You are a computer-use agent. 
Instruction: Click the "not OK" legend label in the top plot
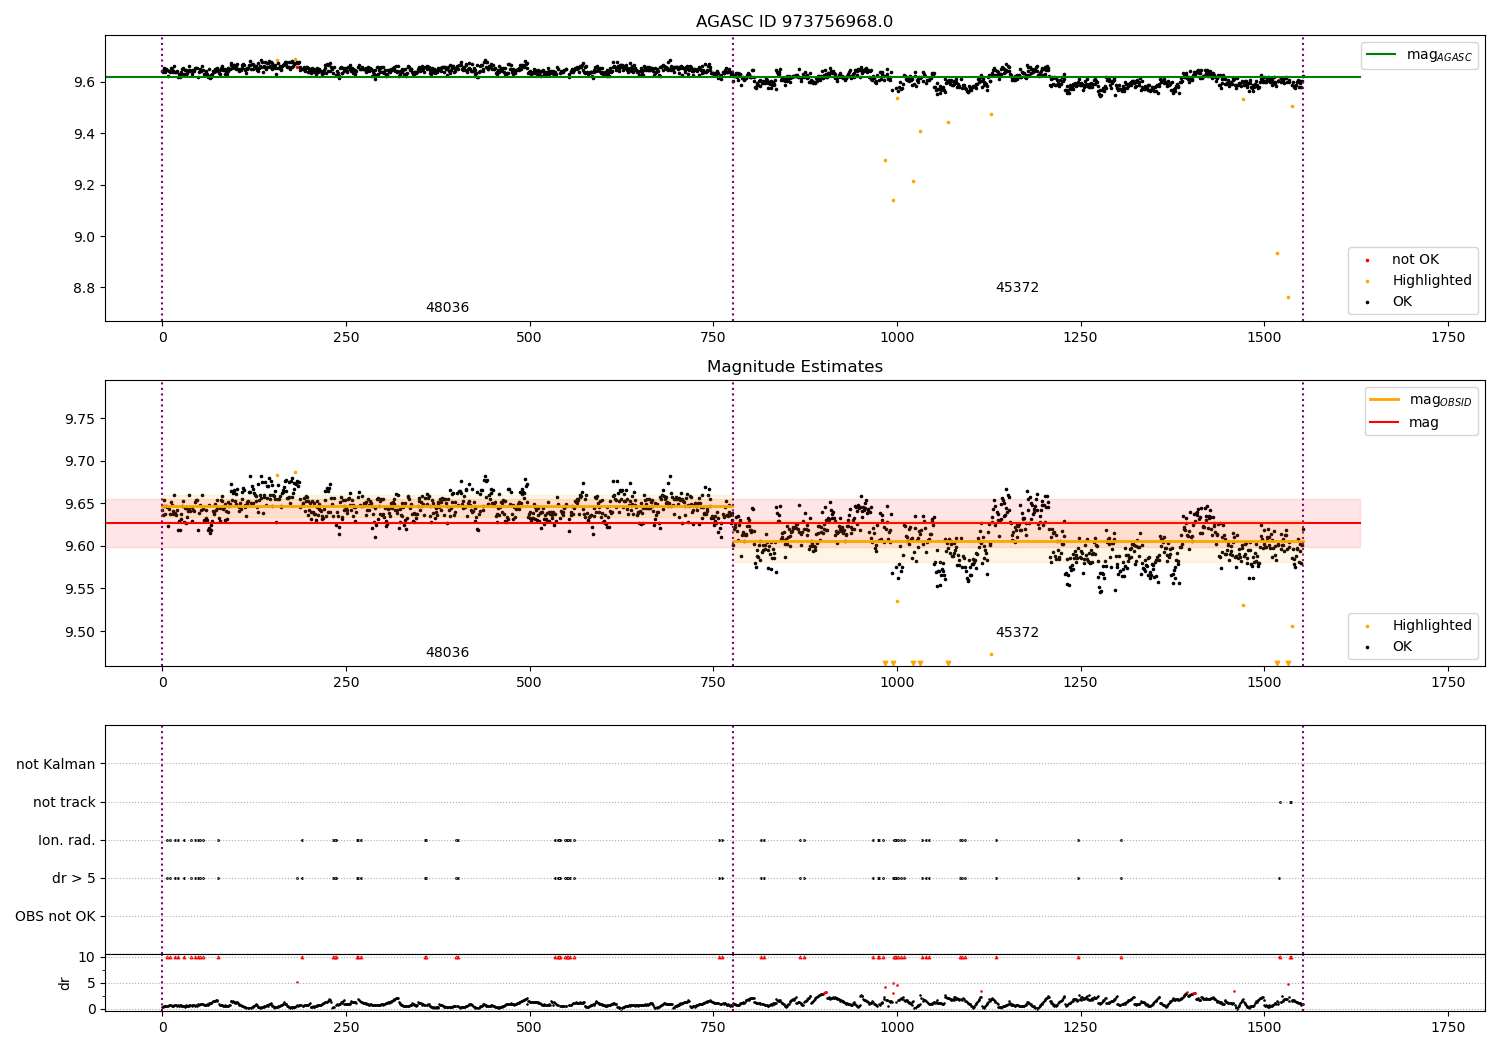[1415, 259]
